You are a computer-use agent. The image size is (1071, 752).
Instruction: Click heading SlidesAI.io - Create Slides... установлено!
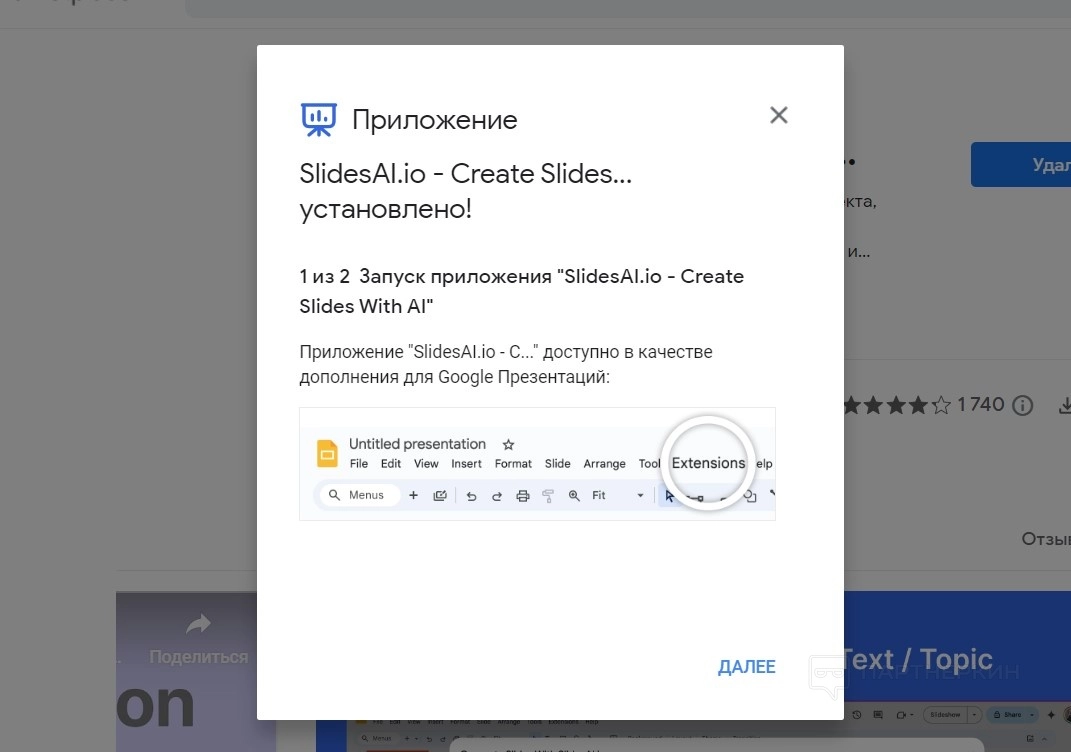pyautogui.click(x=466, y=191)
